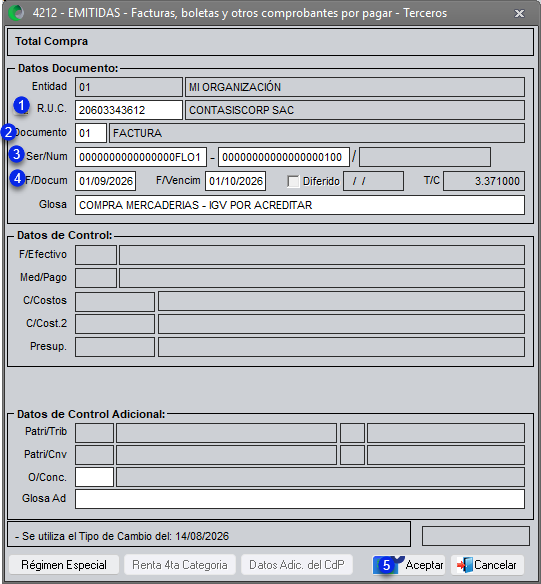Focus the R.U.C. field with 20603343612
This screenshot has width=541, height=584.
129,110
